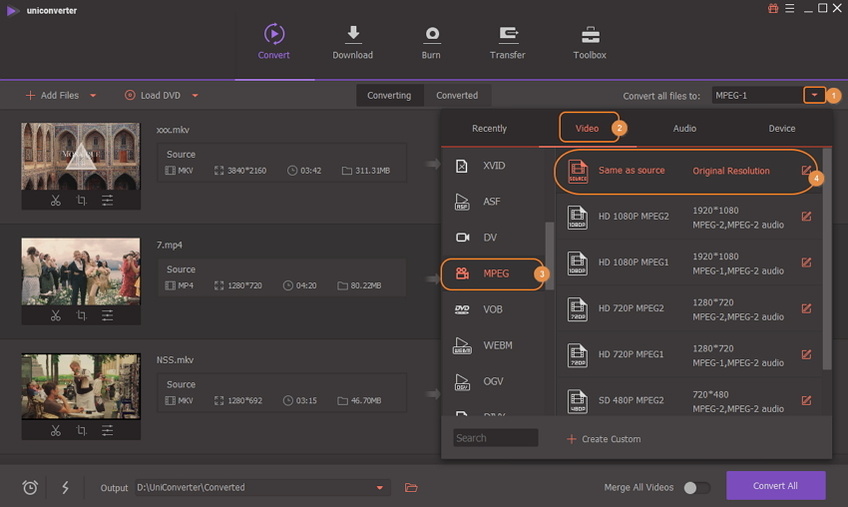Expand the Load DVD dropdown arrow
848x507 pixels.
(195, 96)
